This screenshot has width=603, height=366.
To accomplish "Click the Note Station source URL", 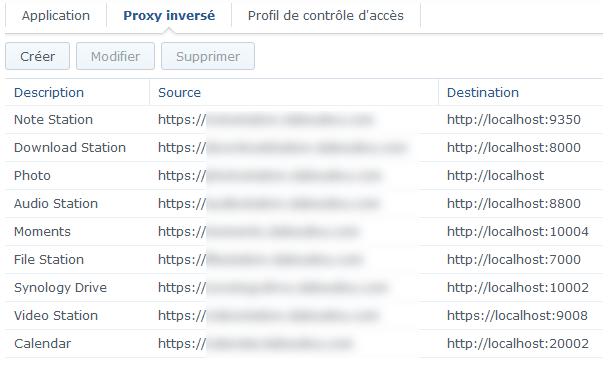I will tap(266, 120).
